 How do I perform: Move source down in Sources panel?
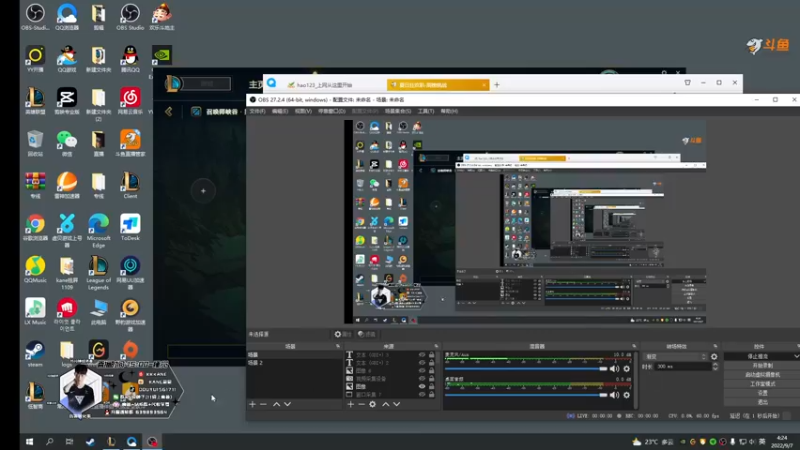(396, 404)
